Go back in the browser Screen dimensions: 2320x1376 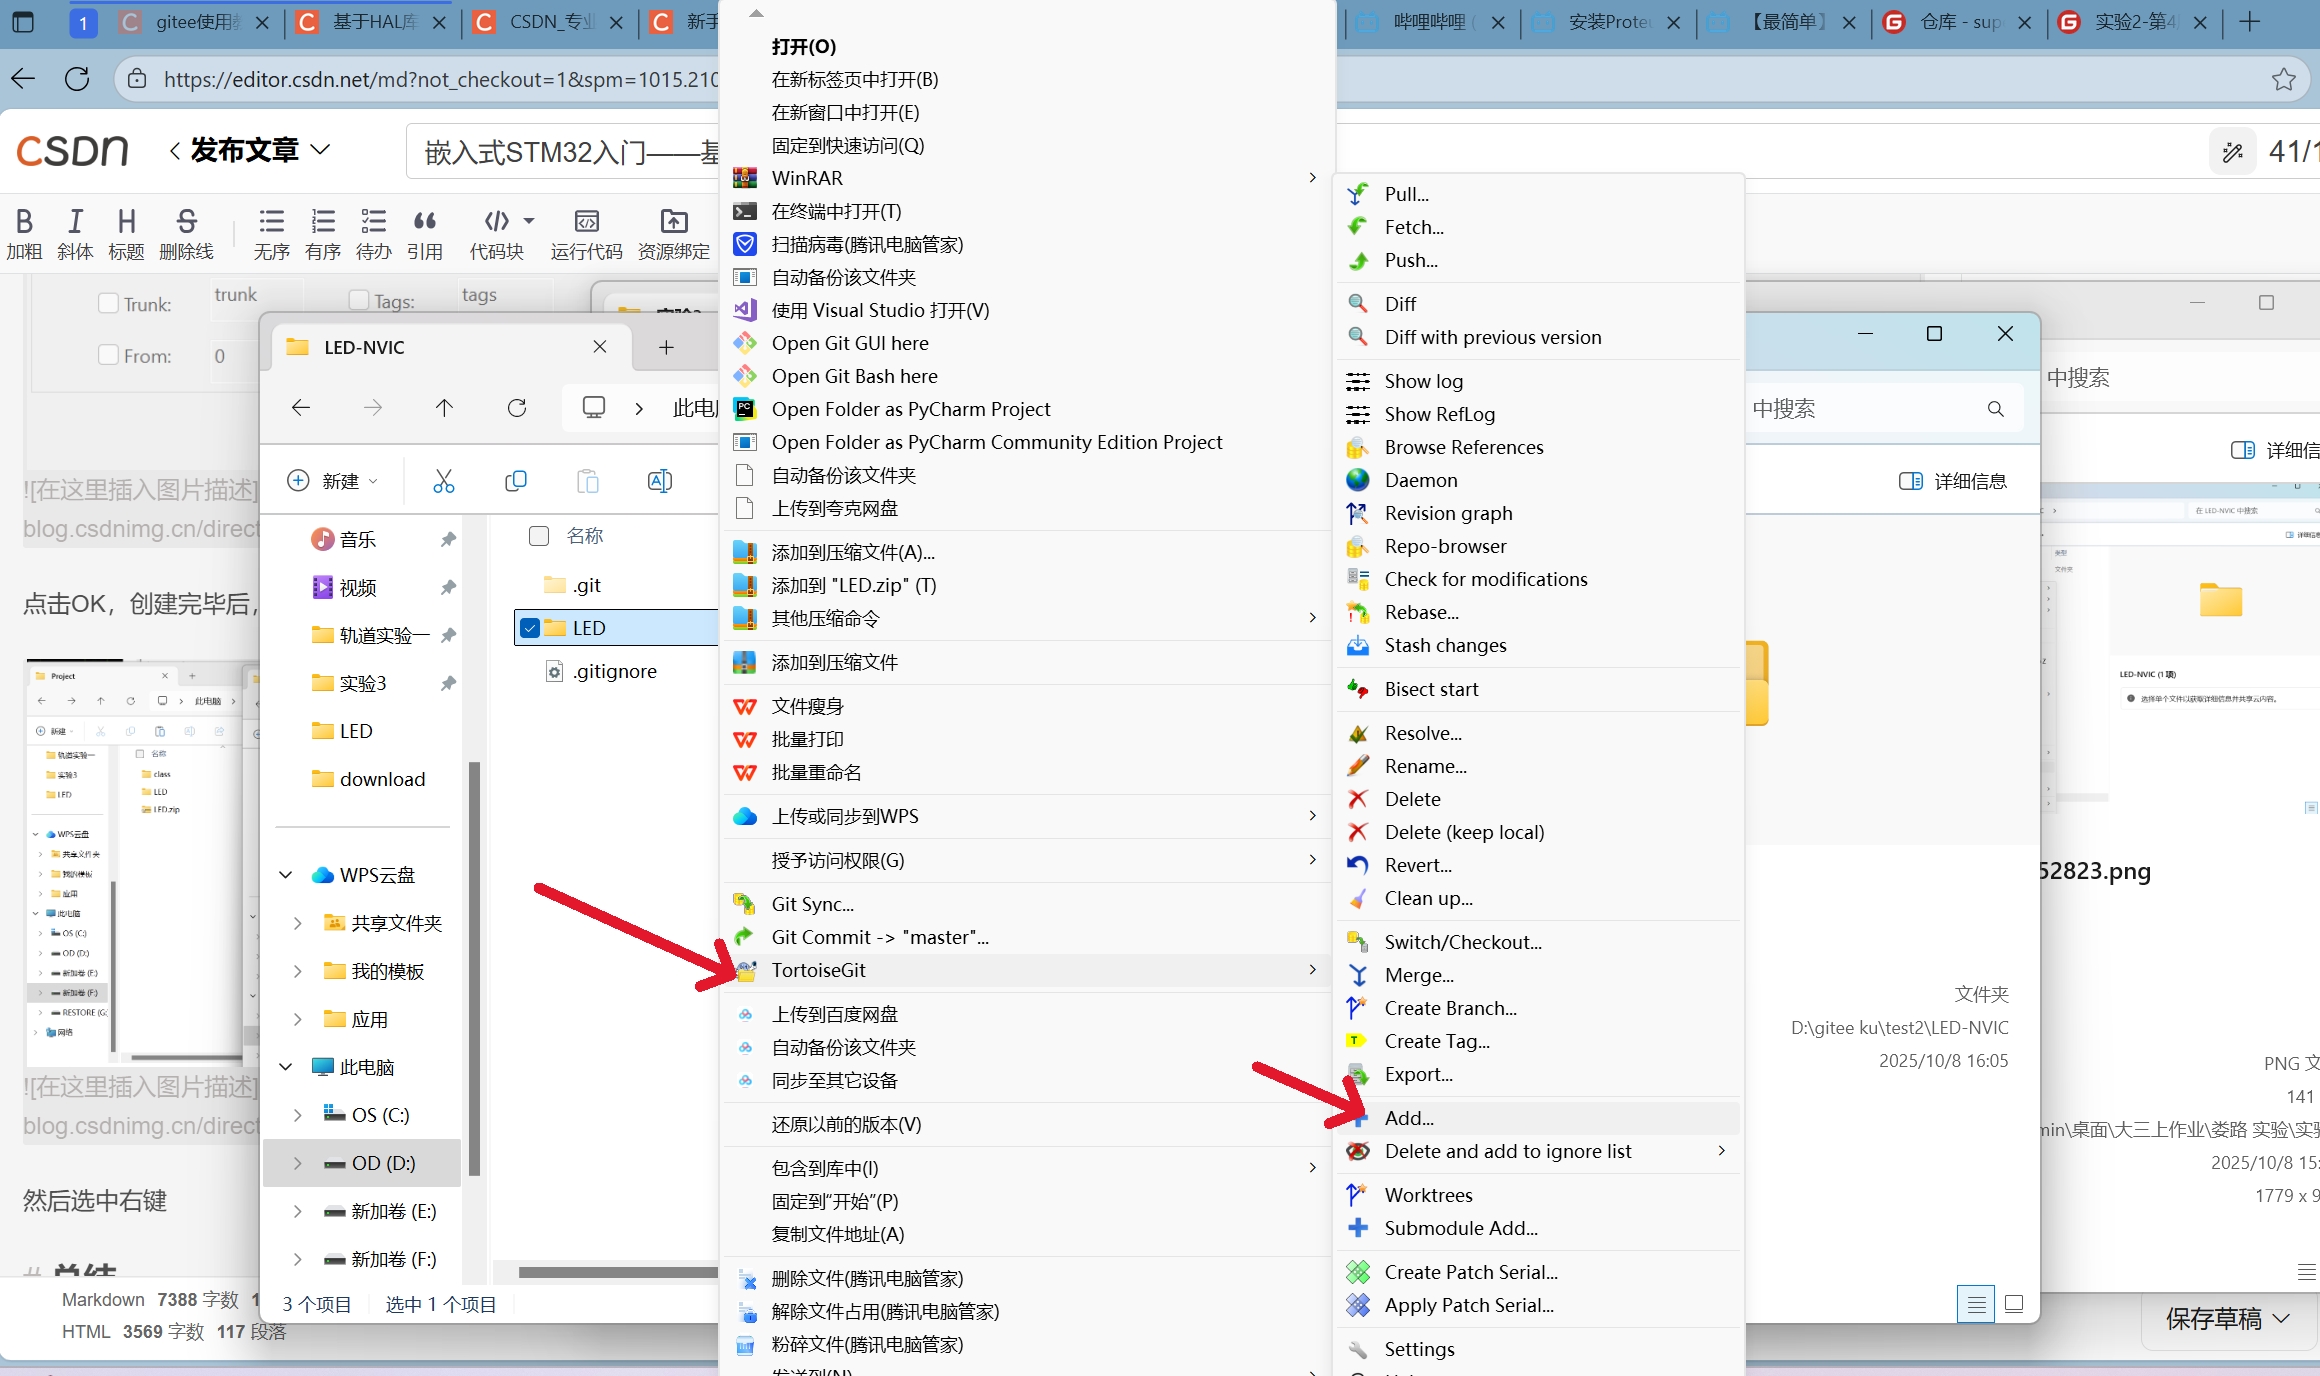coord(23,78)
